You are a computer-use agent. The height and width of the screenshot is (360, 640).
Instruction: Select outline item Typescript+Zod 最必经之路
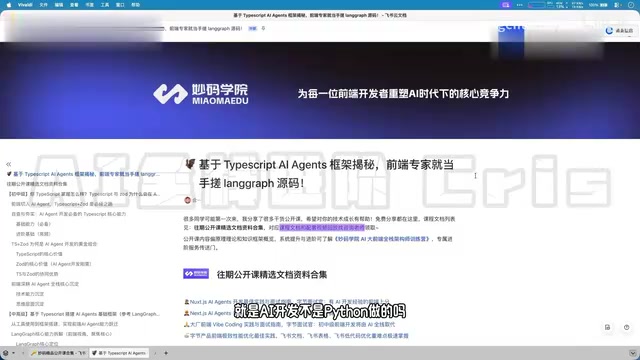(62, 204)
